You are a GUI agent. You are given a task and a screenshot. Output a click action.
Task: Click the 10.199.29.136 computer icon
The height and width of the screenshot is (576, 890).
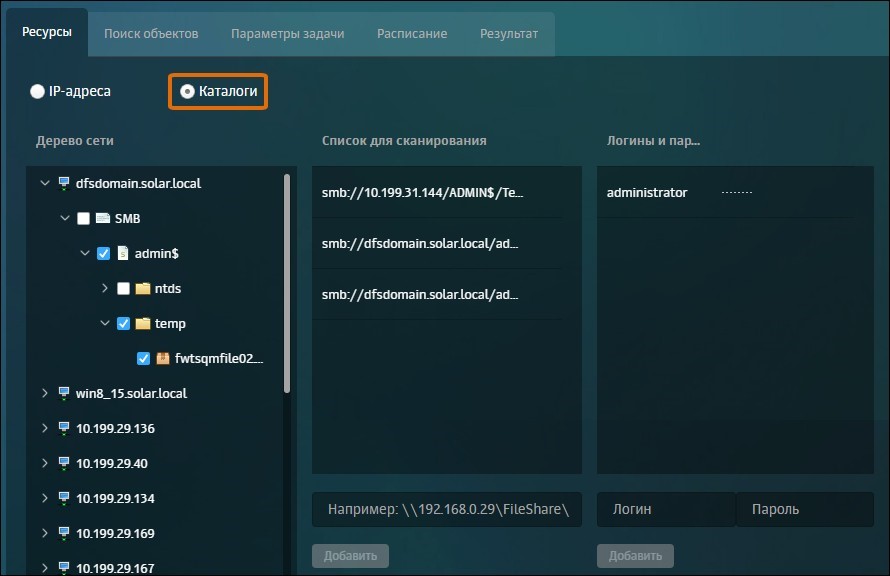click(64, 428)
